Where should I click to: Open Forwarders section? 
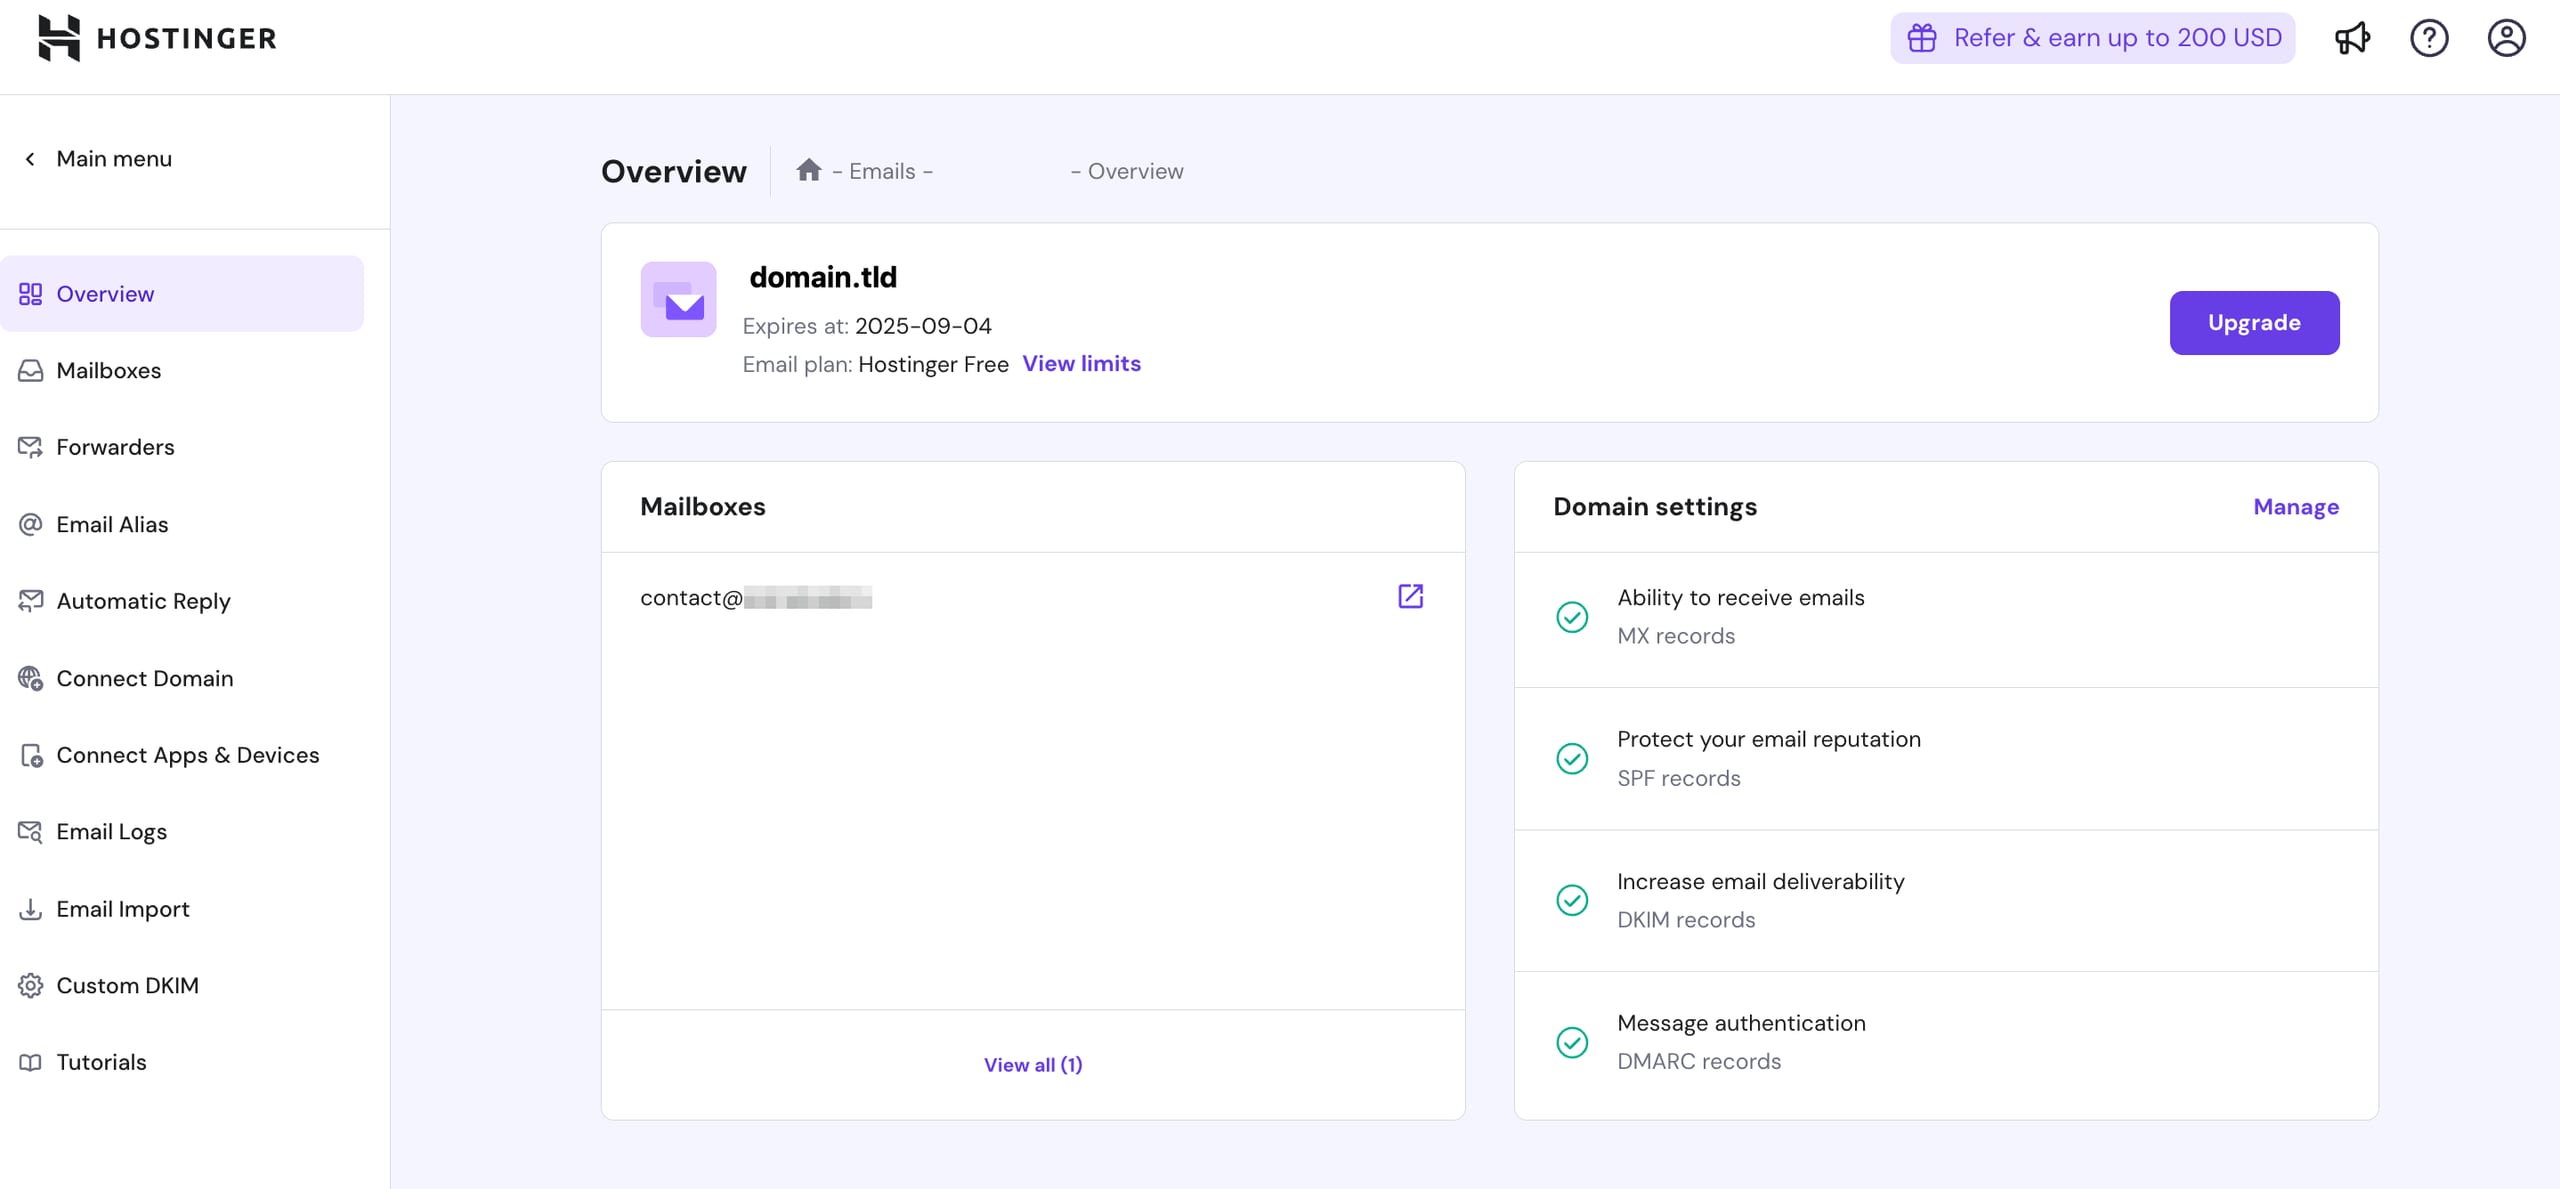pyautogui.click(x=115, y=447)
